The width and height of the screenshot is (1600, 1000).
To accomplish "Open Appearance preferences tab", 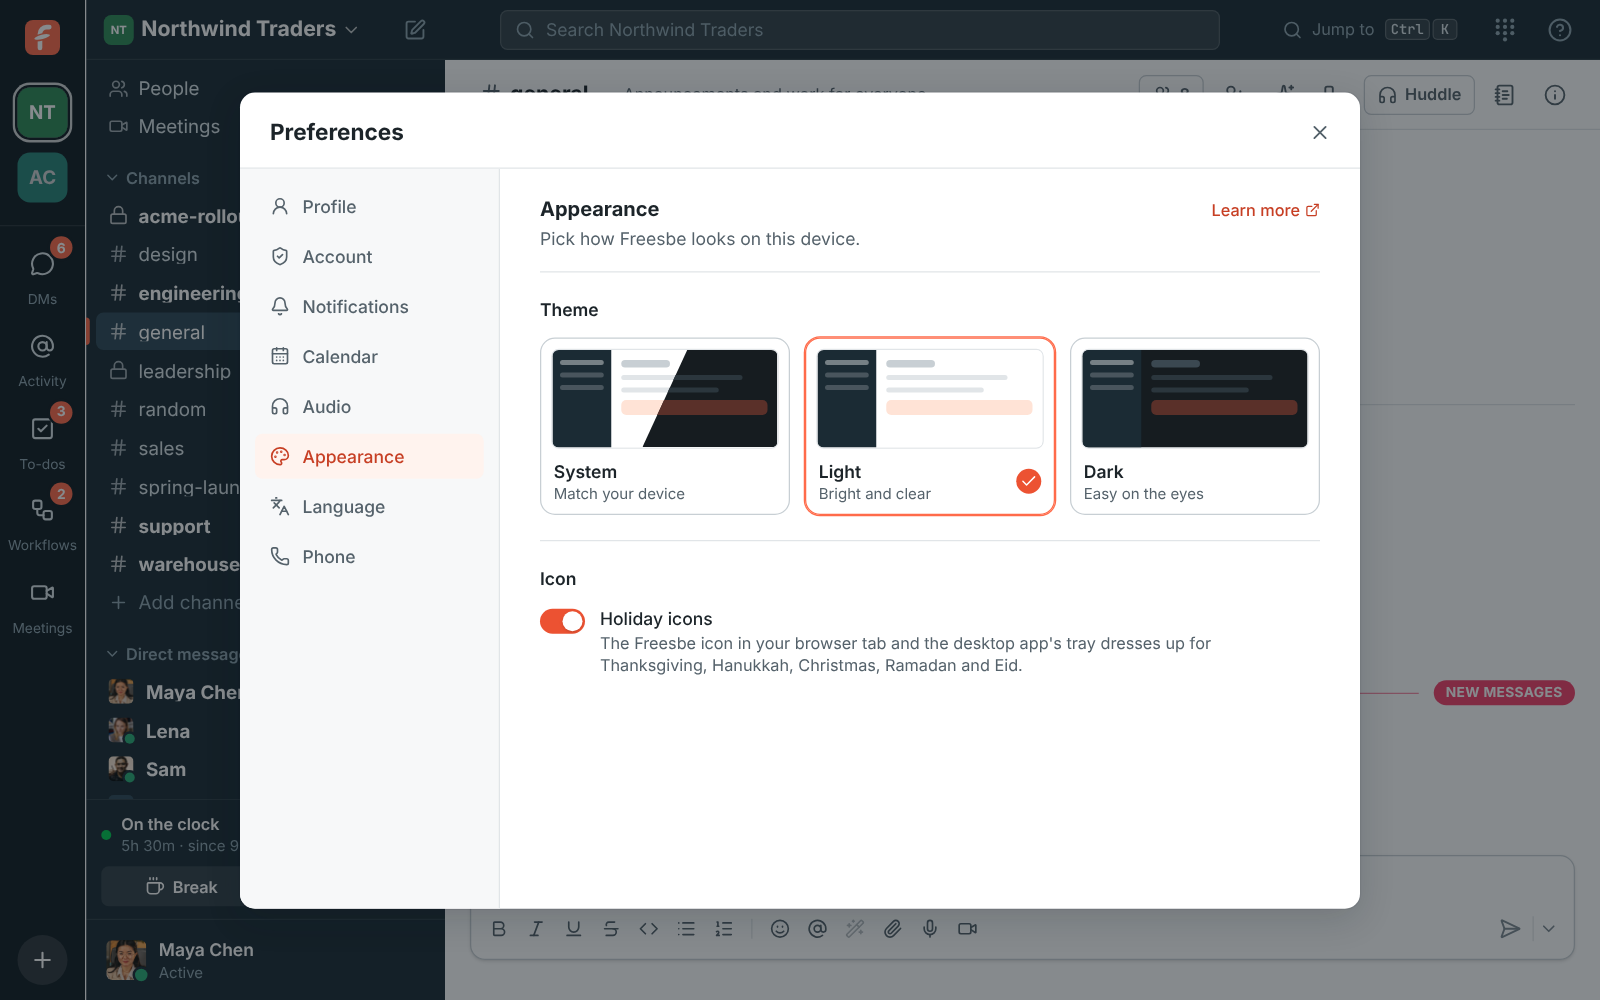I will point(369,457).
